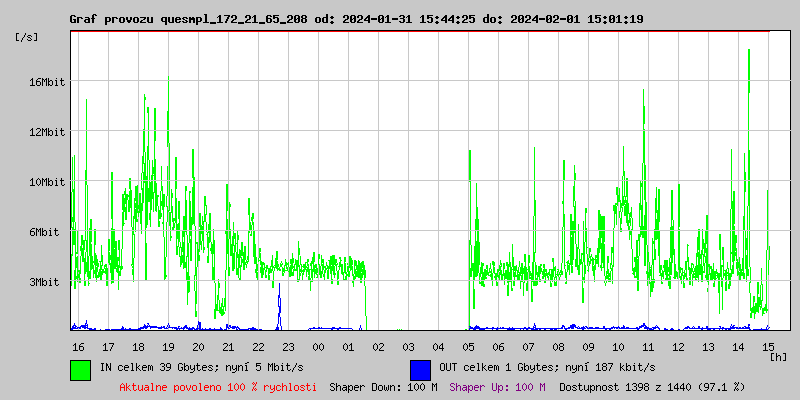Click the Dostupnost 1398 z 1440 text

click(652, 387)
